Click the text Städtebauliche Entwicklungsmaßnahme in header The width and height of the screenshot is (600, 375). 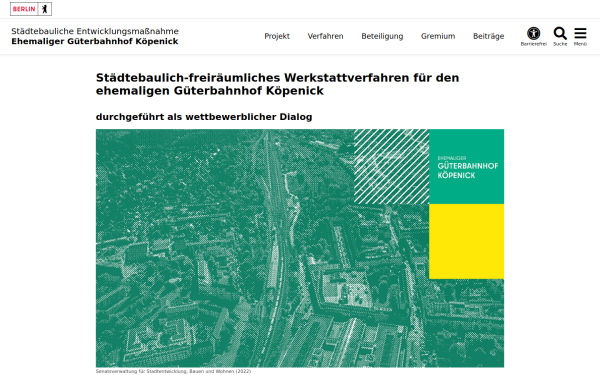[95, 31]
